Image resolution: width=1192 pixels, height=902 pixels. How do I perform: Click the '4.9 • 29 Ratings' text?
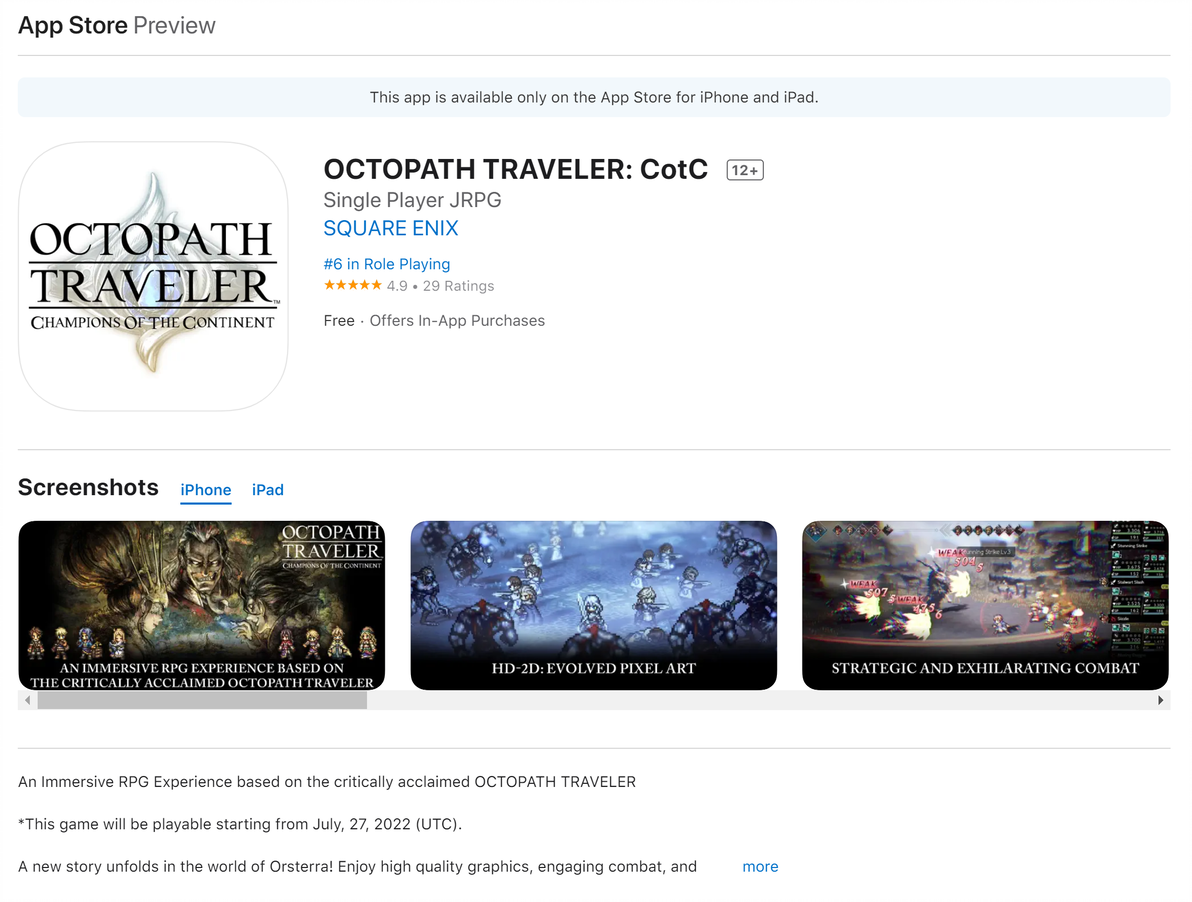click(x=440, y=286)
